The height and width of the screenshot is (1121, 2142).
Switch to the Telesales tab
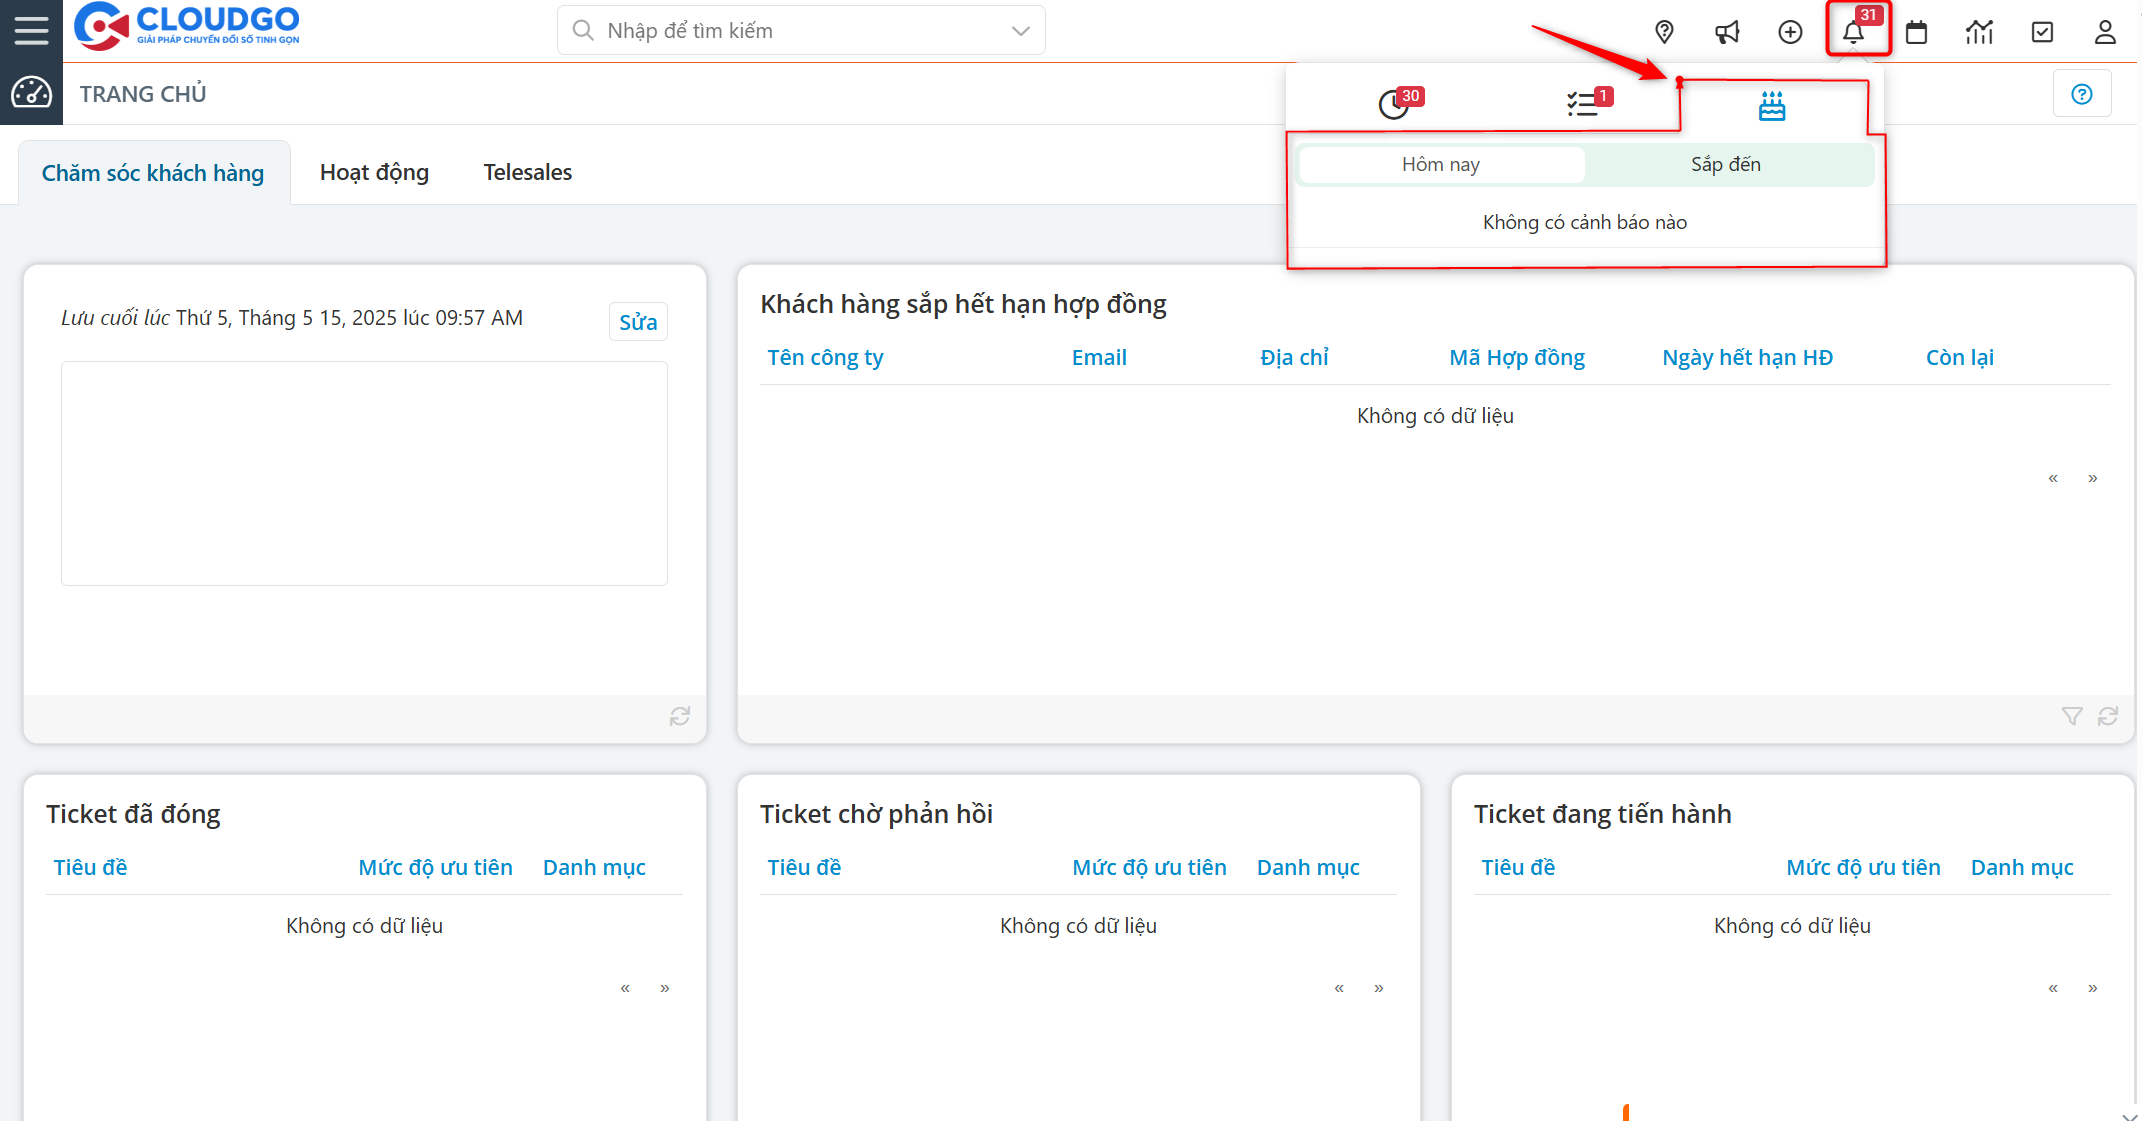pos(527,173)
